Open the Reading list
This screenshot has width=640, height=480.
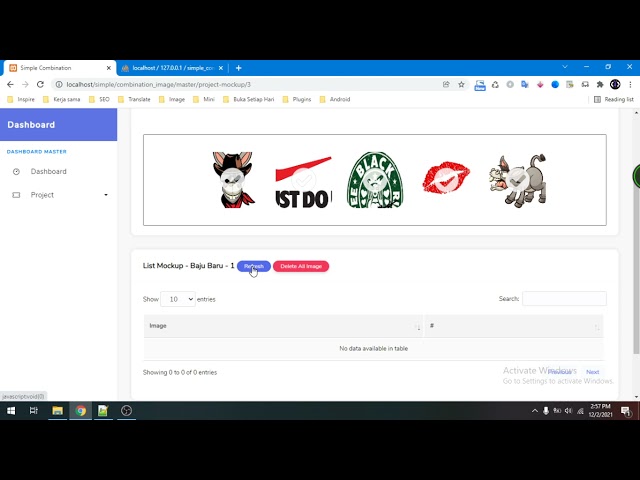(x=614, y=99)
